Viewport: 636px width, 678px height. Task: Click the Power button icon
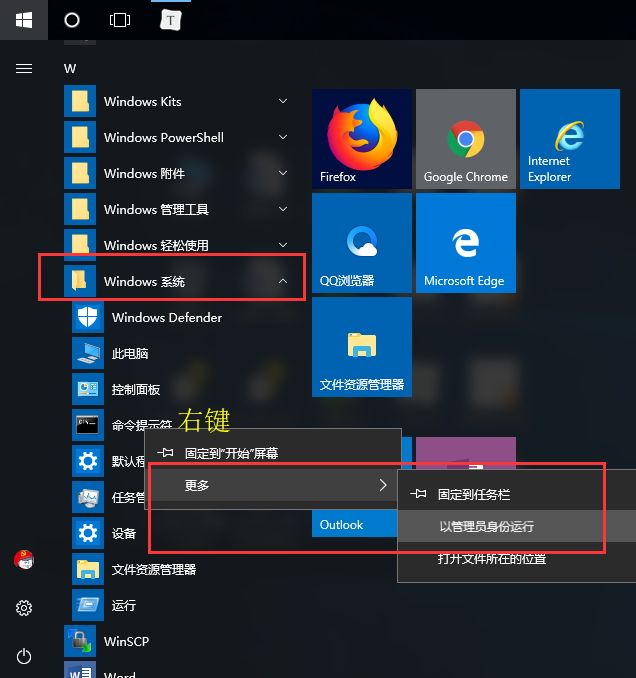point(24,656)
